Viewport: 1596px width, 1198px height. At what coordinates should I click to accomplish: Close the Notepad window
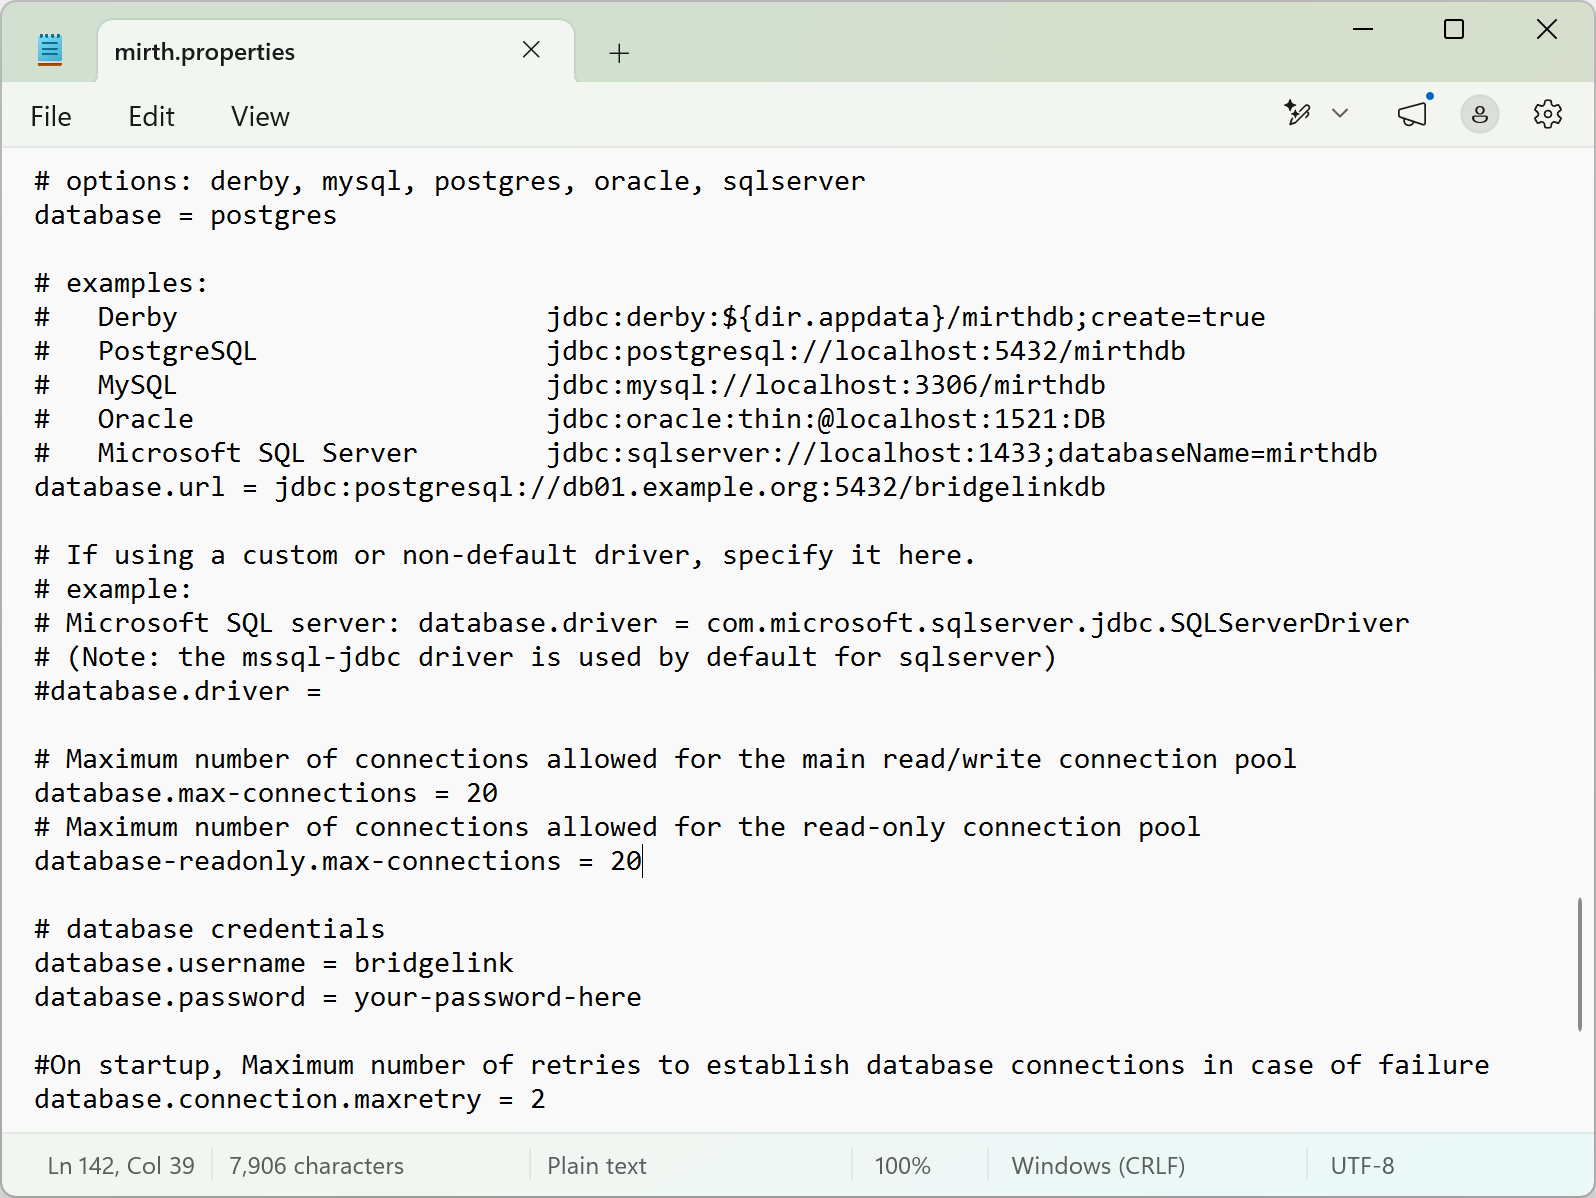(x=1547, y=29)
